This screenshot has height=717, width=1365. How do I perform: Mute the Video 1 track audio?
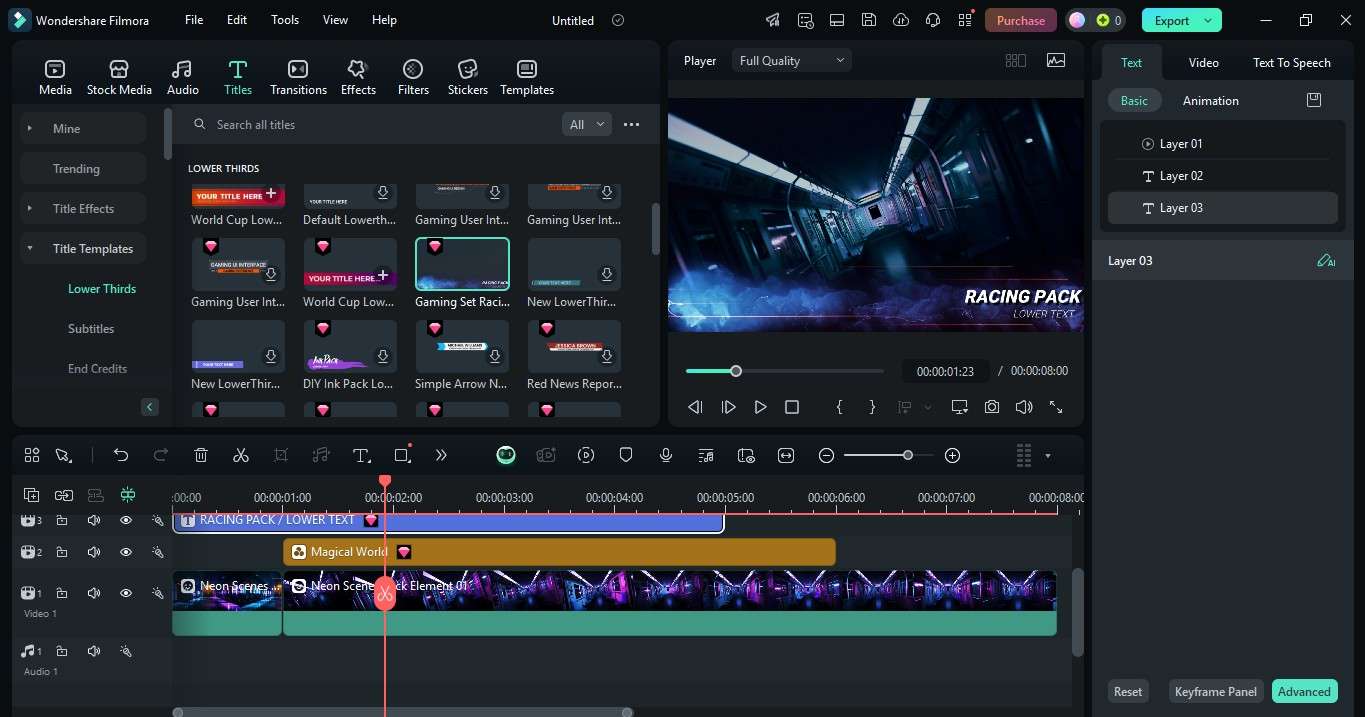pyautogui.click(x=94, y=593)
